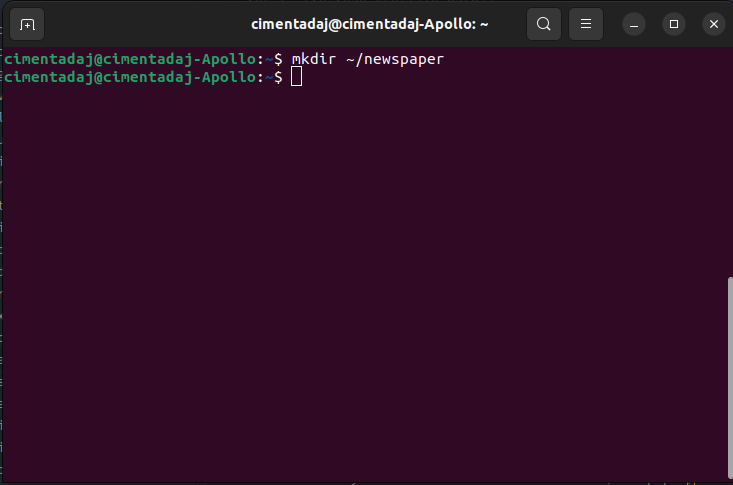Open the hamburger menu
The width and height of the screenshot is (733, 485).
tap(586, 23)
